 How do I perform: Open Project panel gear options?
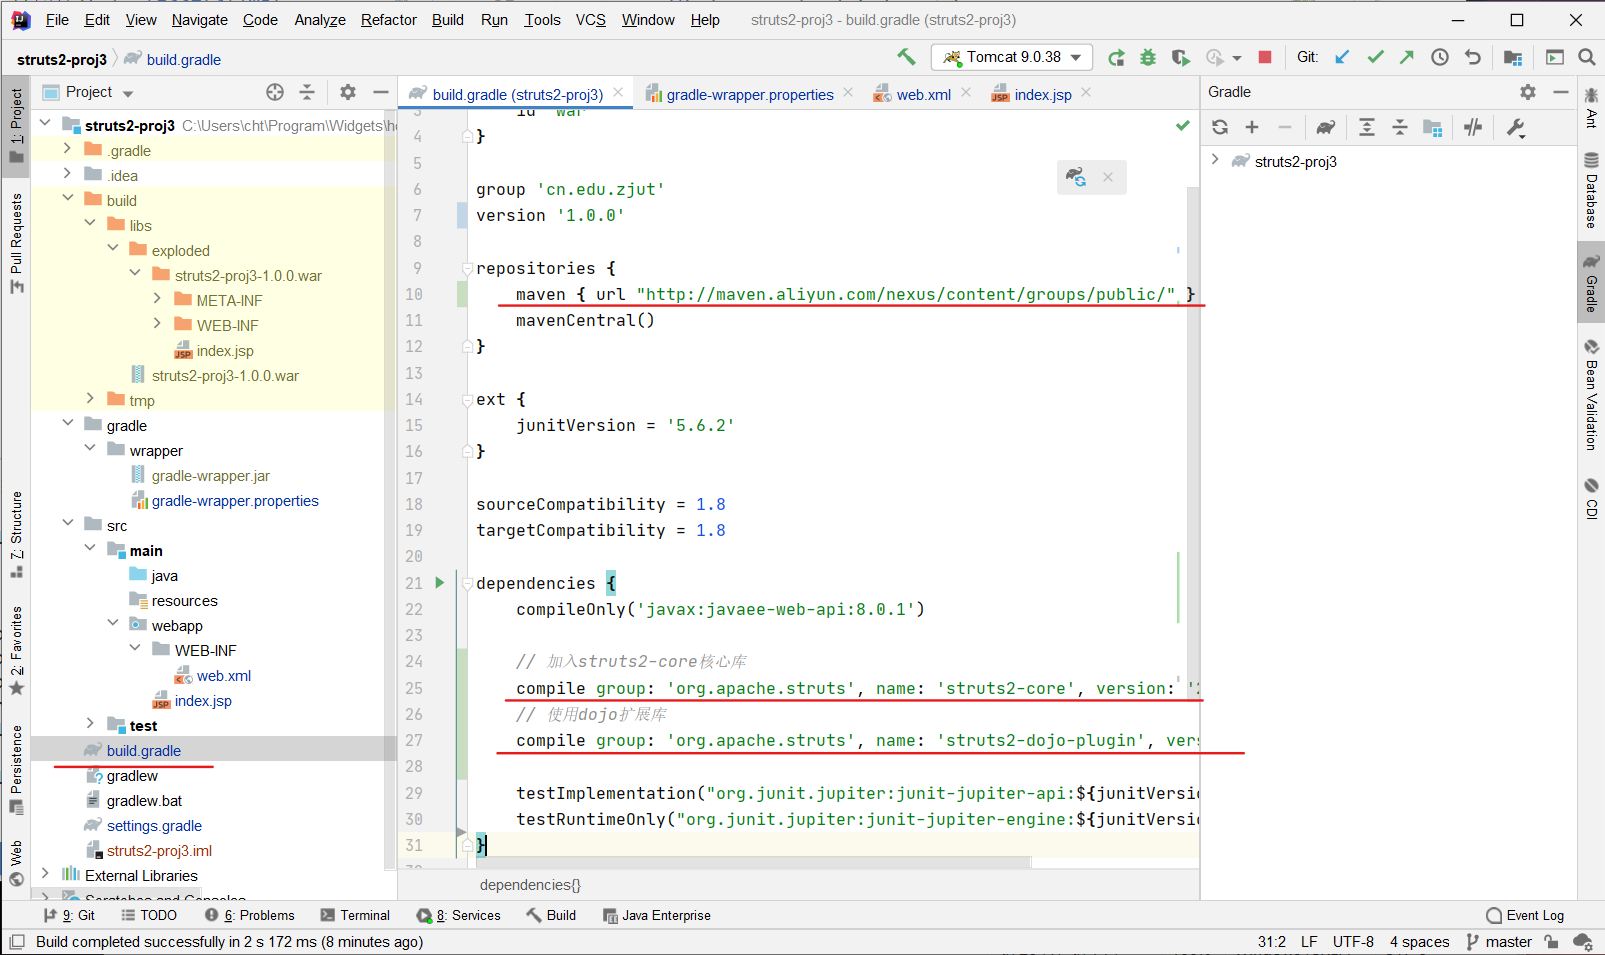pos(348,92)
